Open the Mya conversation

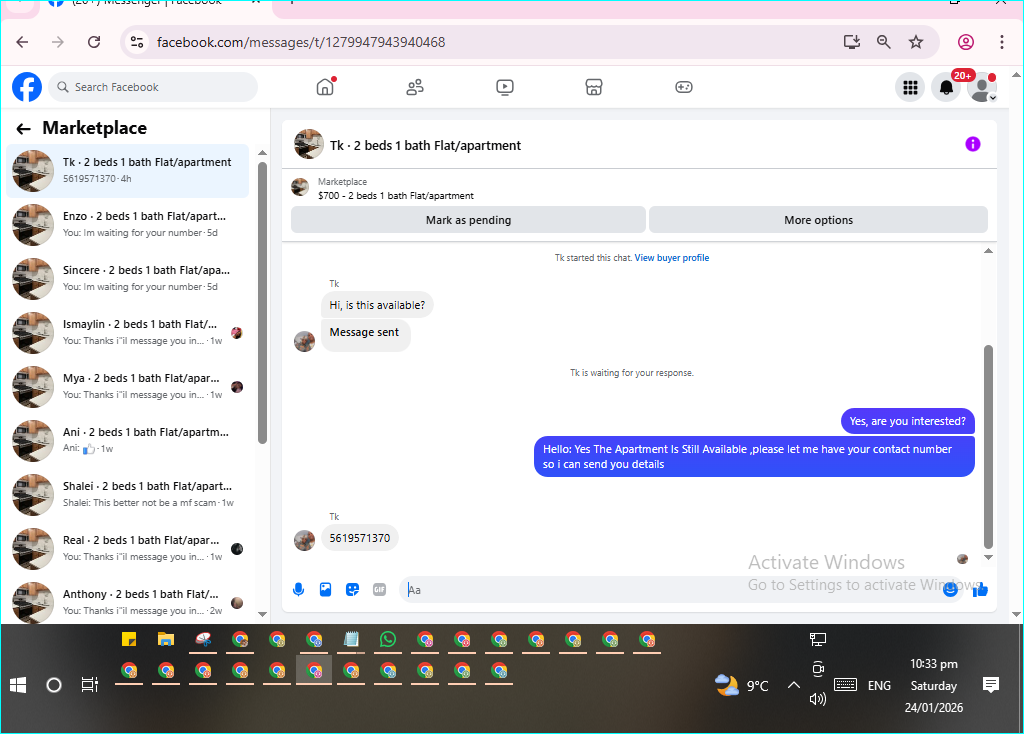(127, 387)
